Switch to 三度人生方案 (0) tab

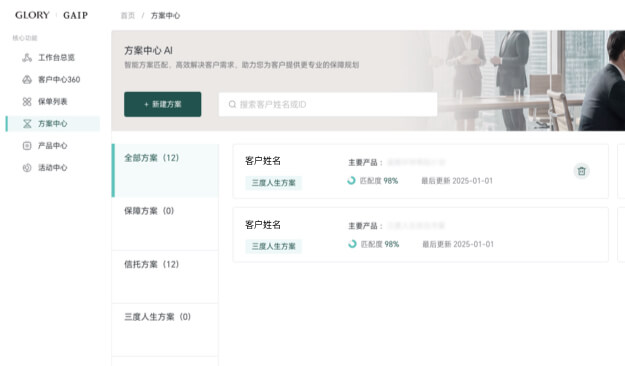click(x=165, y=330)
